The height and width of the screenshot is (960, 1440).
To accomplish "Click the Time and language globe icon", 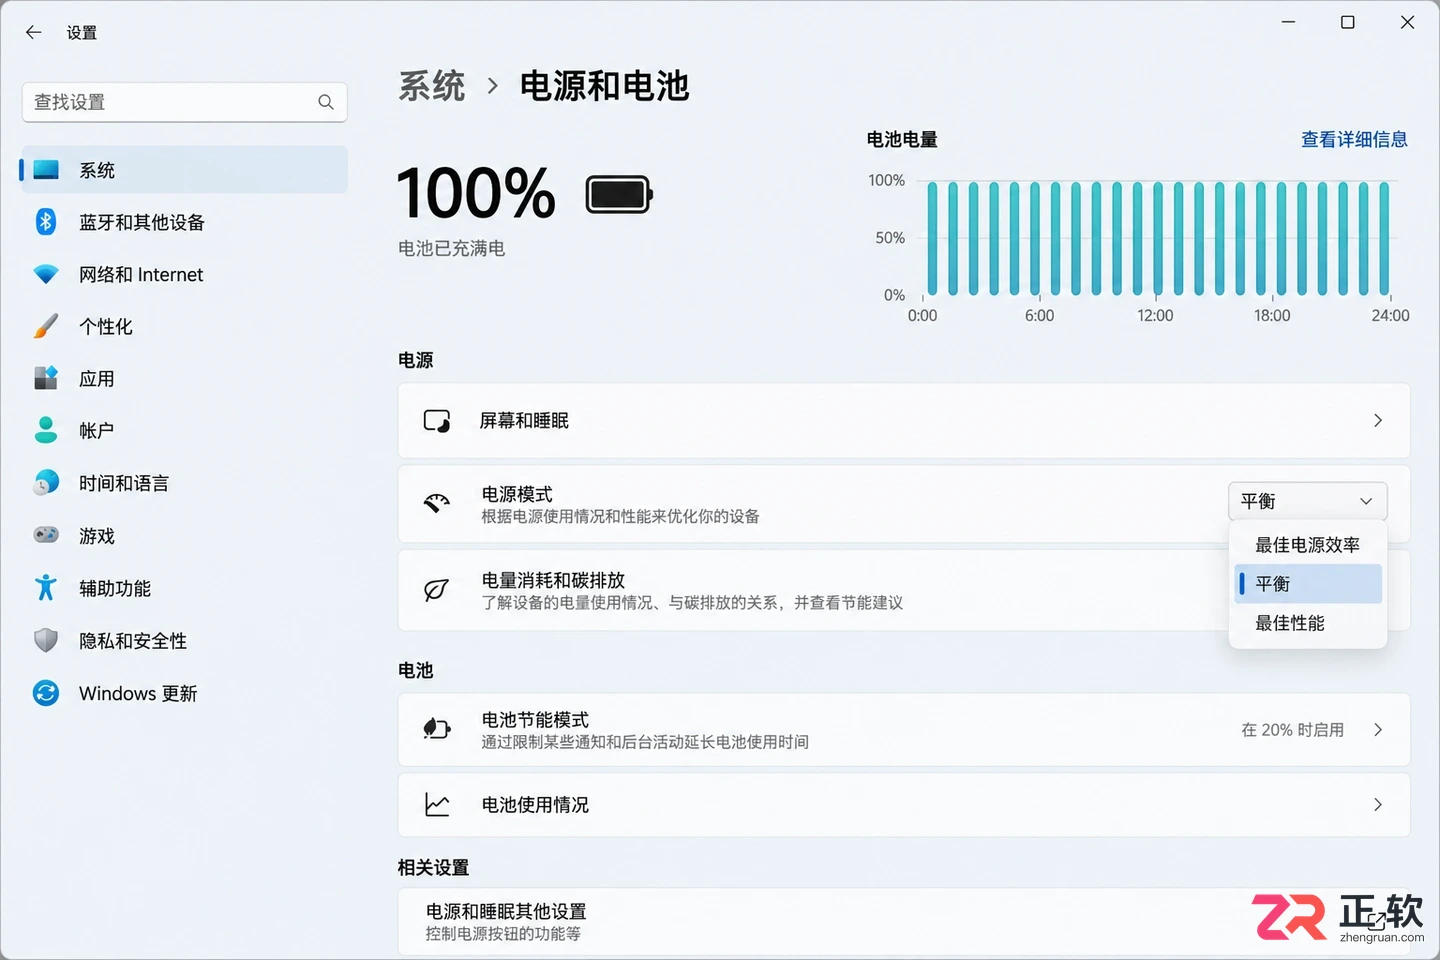I will [x=46, y=483].
